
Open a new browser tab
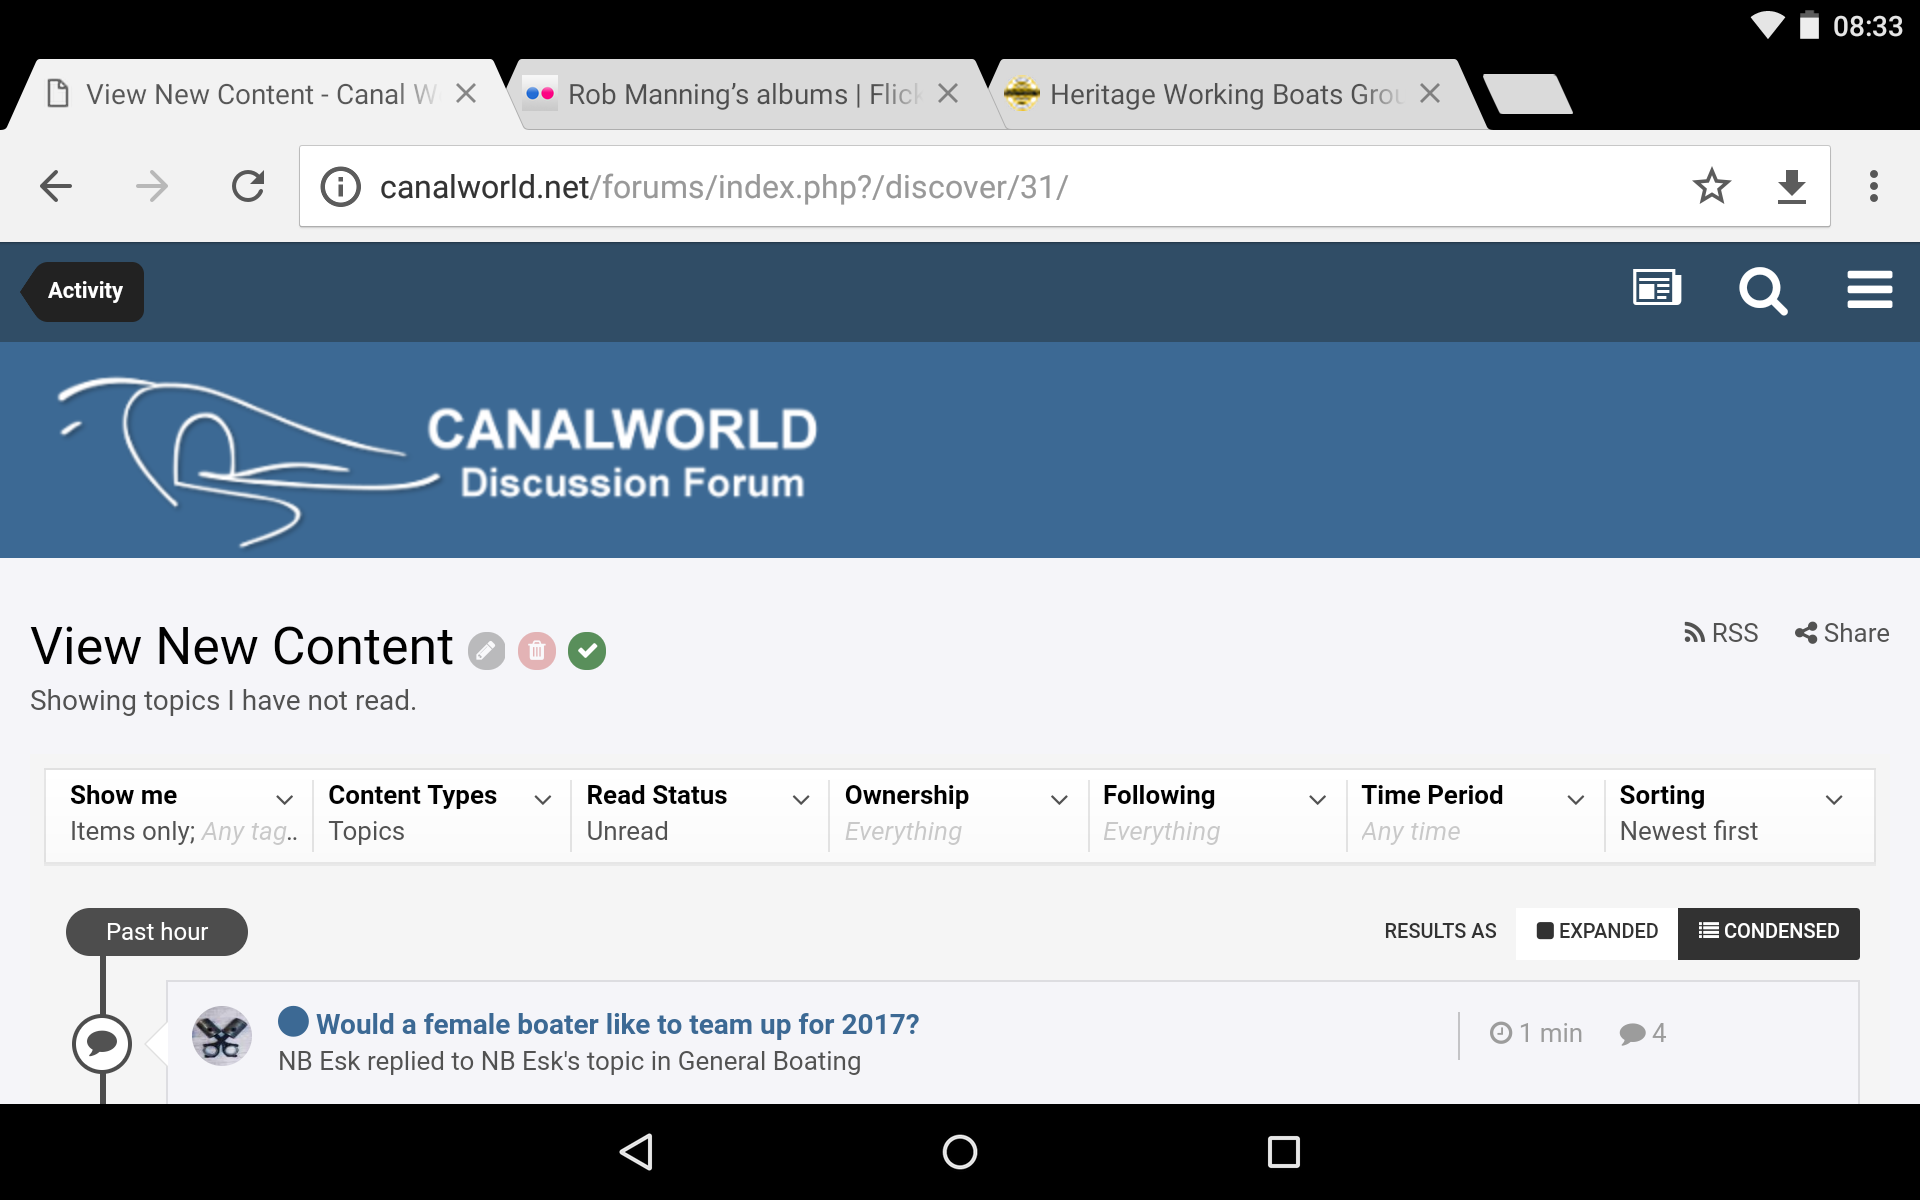click(1527, 94)
